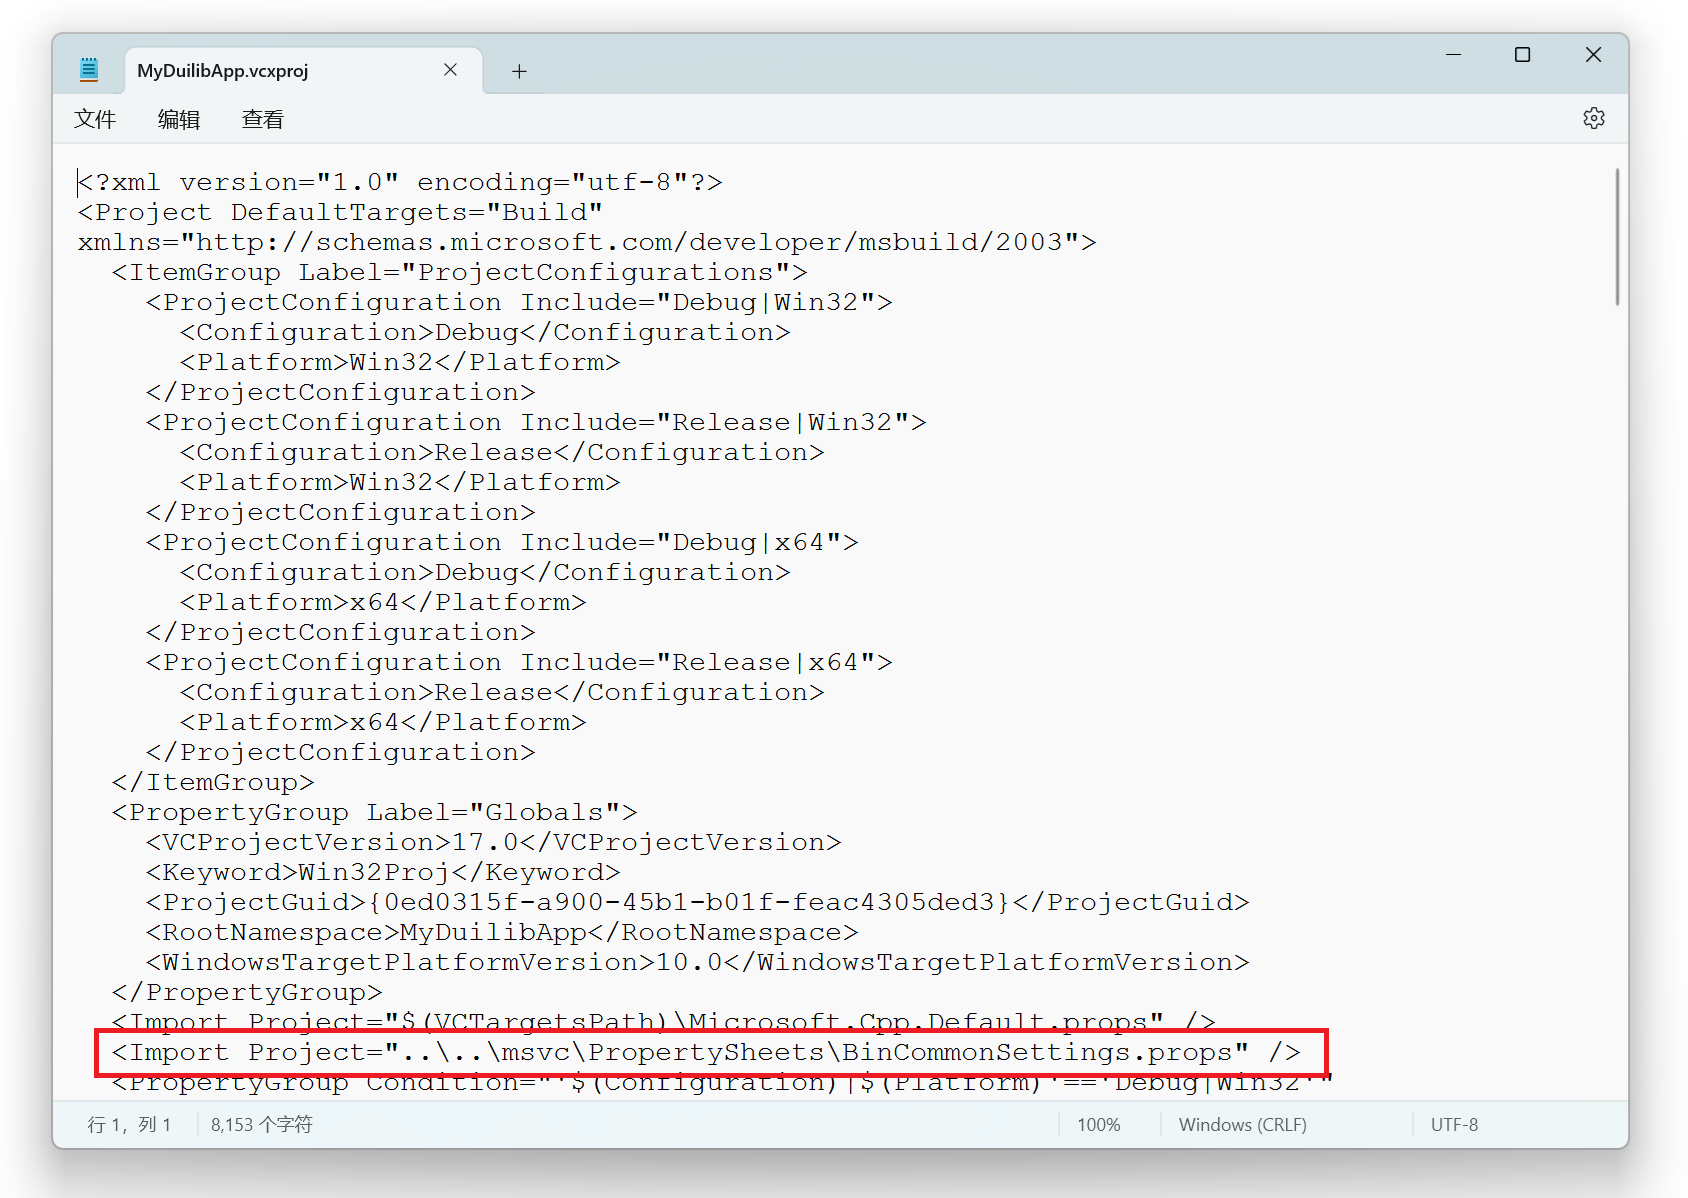This screenshot has width=1688, height=1198.
Task: Click the xmlns schemas.microsoft.com line
Action: (587, 242)
